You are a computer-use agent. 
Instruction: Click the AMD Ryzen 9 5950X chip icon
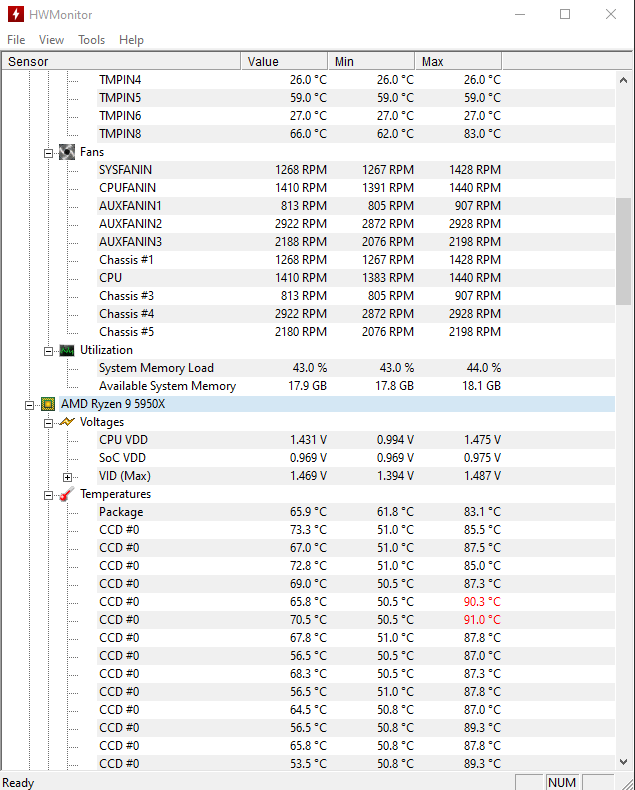48,404
